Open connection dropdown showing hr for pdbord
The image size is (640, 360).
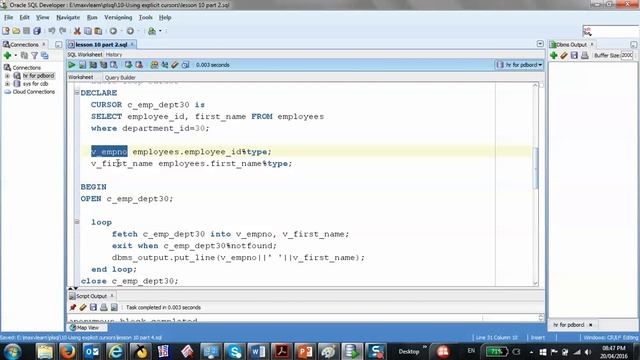[x=519, y=65]
